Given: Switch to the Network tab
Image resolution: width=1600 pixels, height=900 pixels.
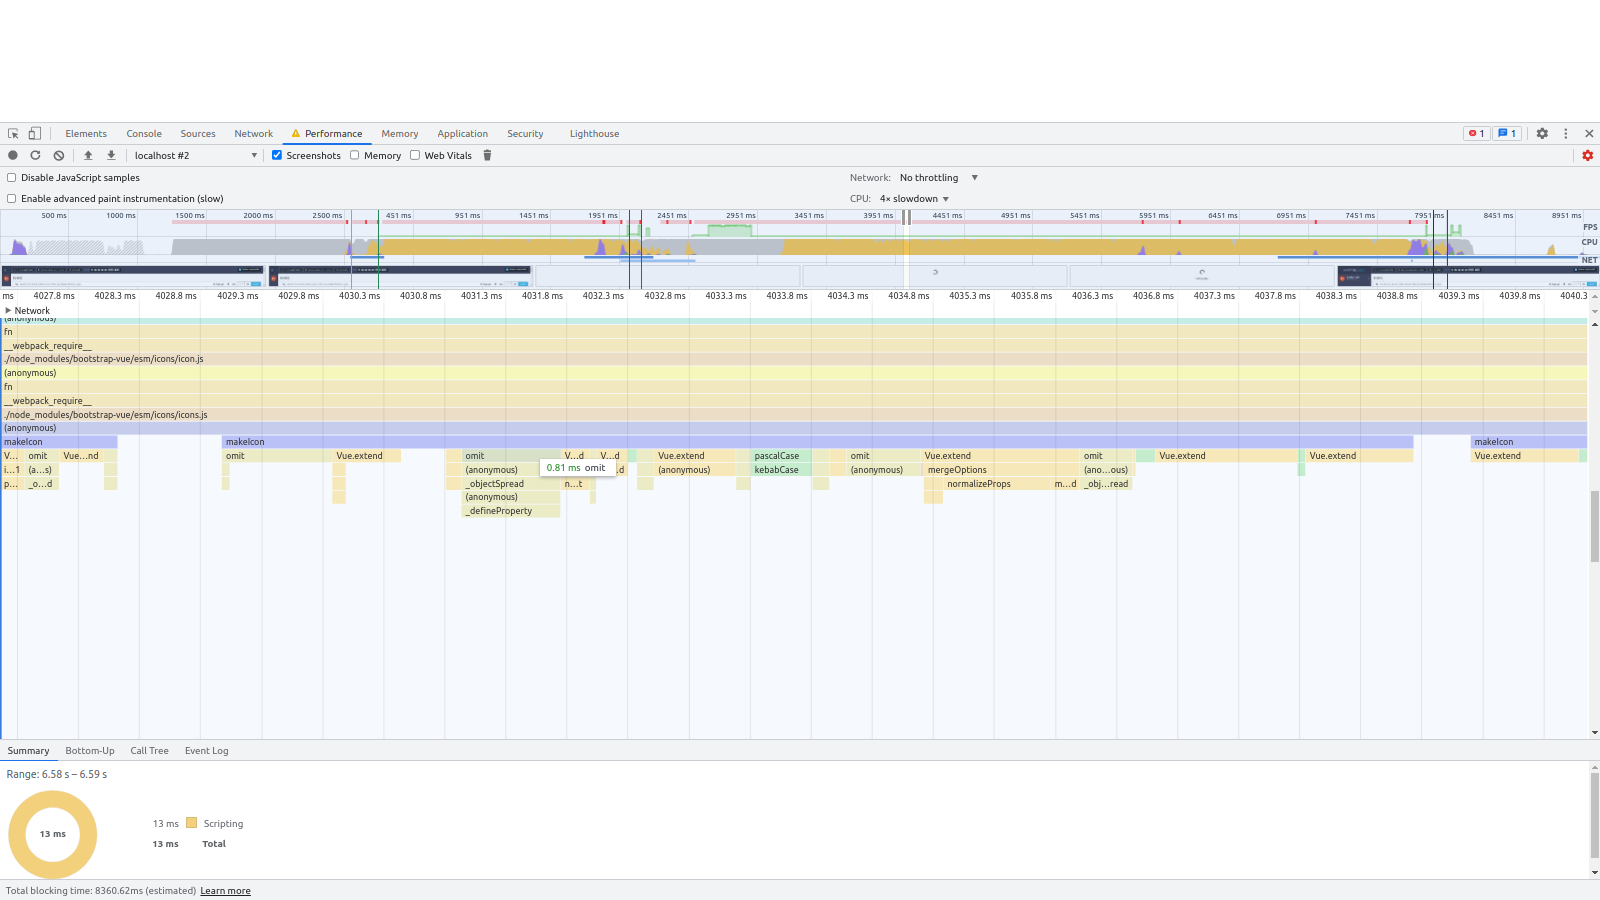Looking at the screenshot, I should [254, 134].
